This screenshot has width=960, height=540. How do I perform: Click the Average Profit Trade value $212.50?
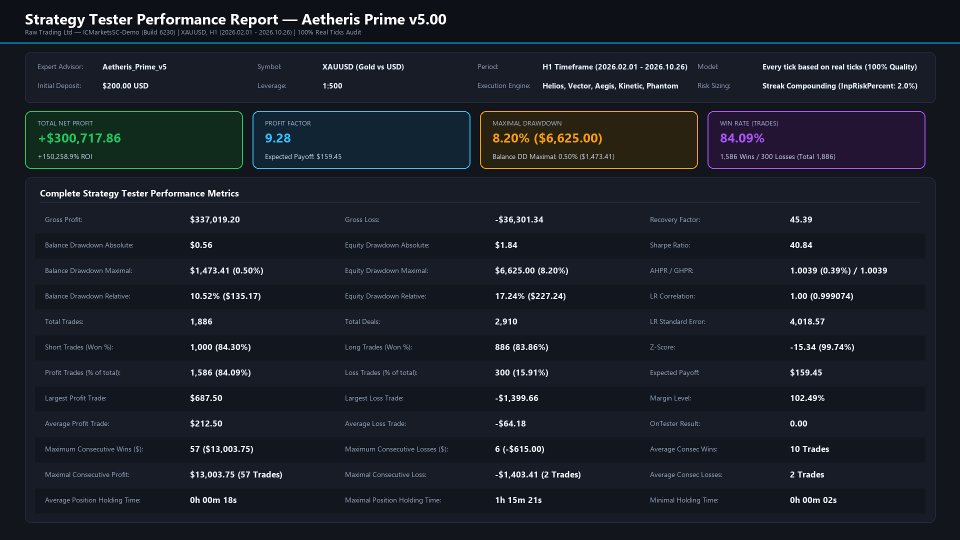click(x=206, y=424)
